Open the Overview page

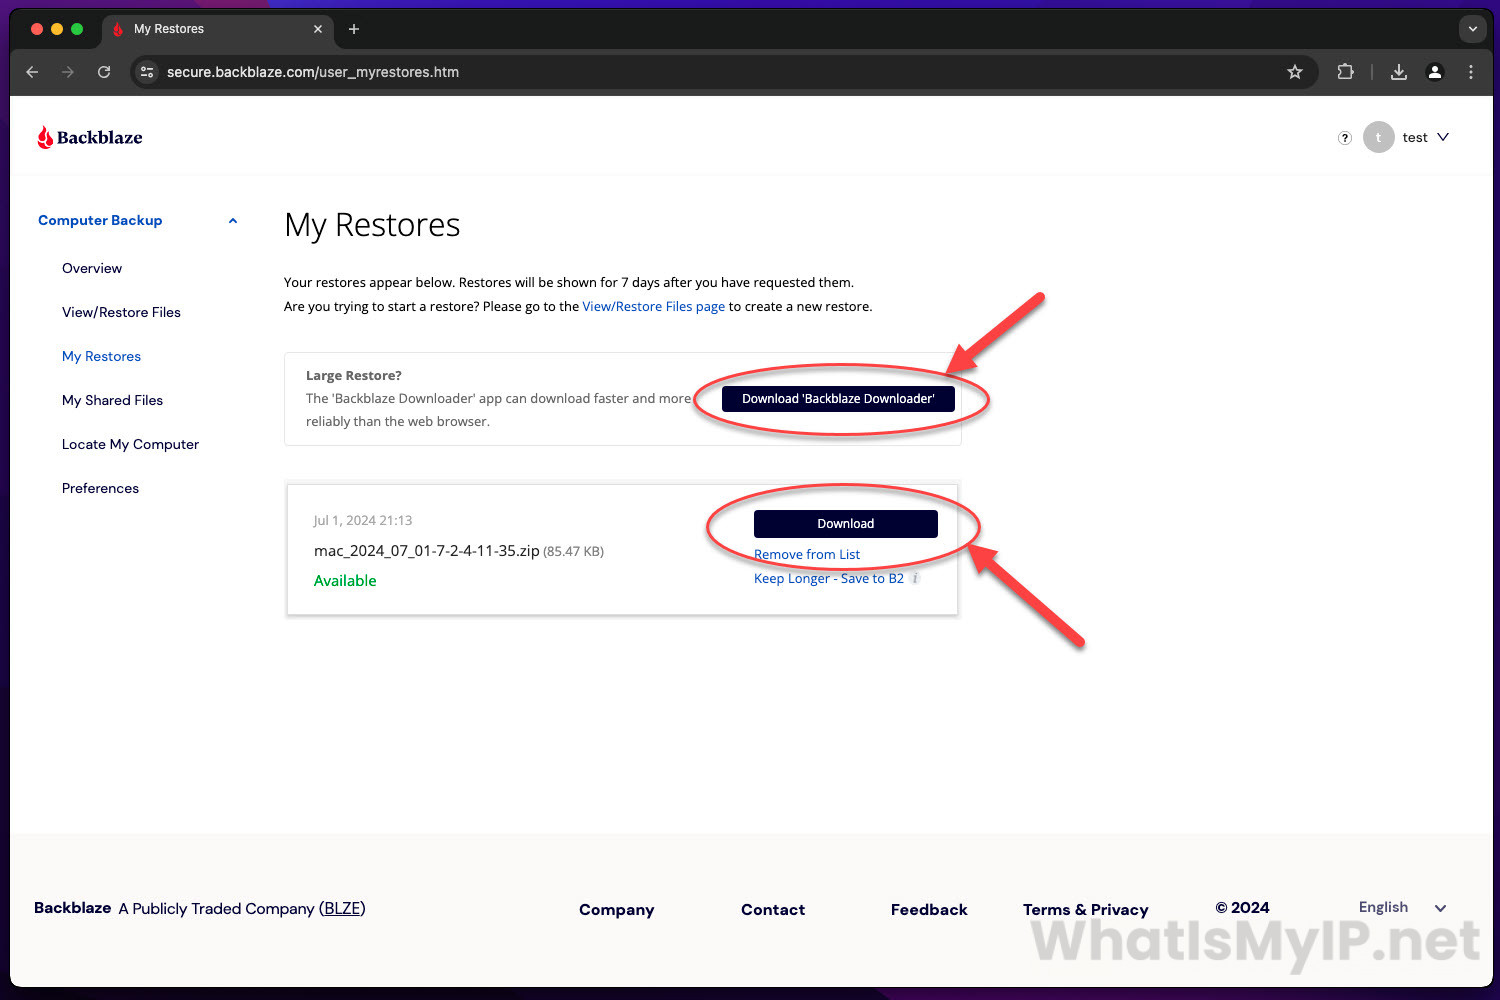tap(92, 268)
